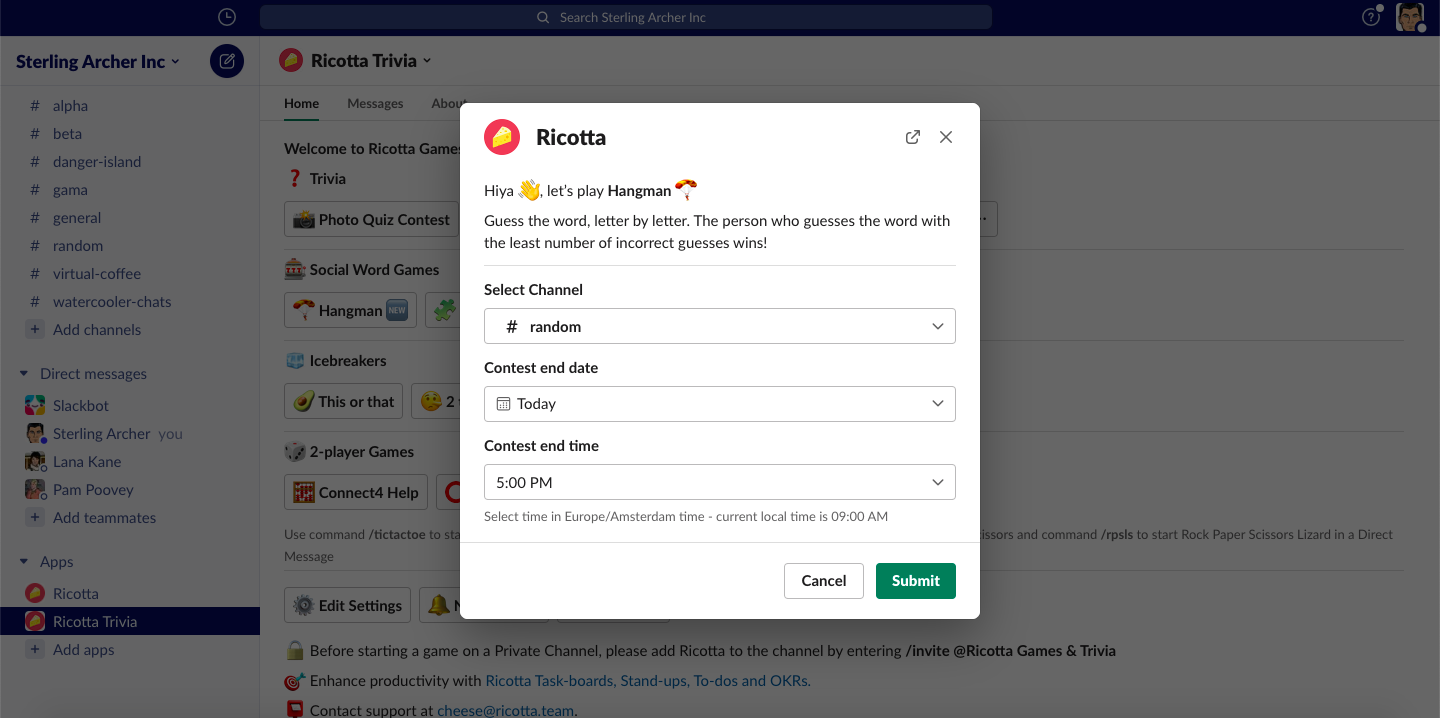Pop out the Ricotta dialog window
1440x718 pixels.
click(912, 137)
